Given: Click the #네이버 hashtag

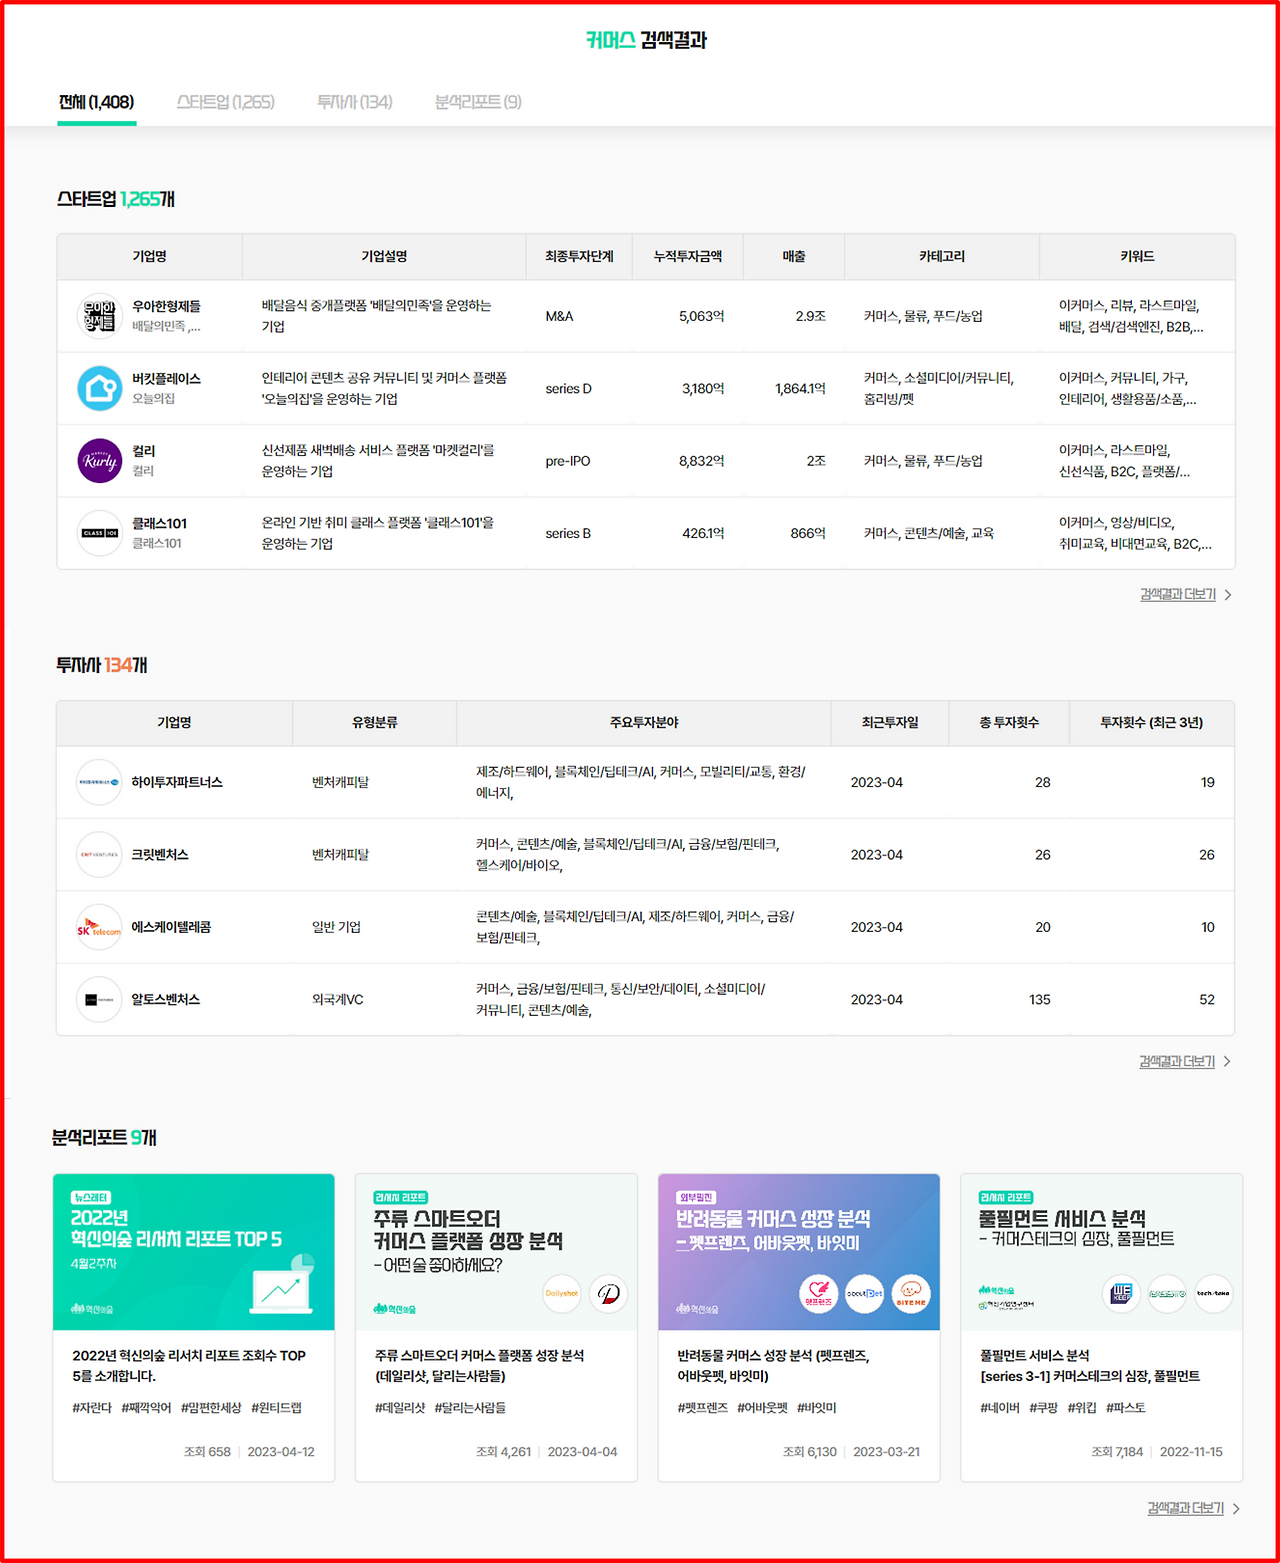Looking at the screenshot, I should (x=1000, y=1408).
